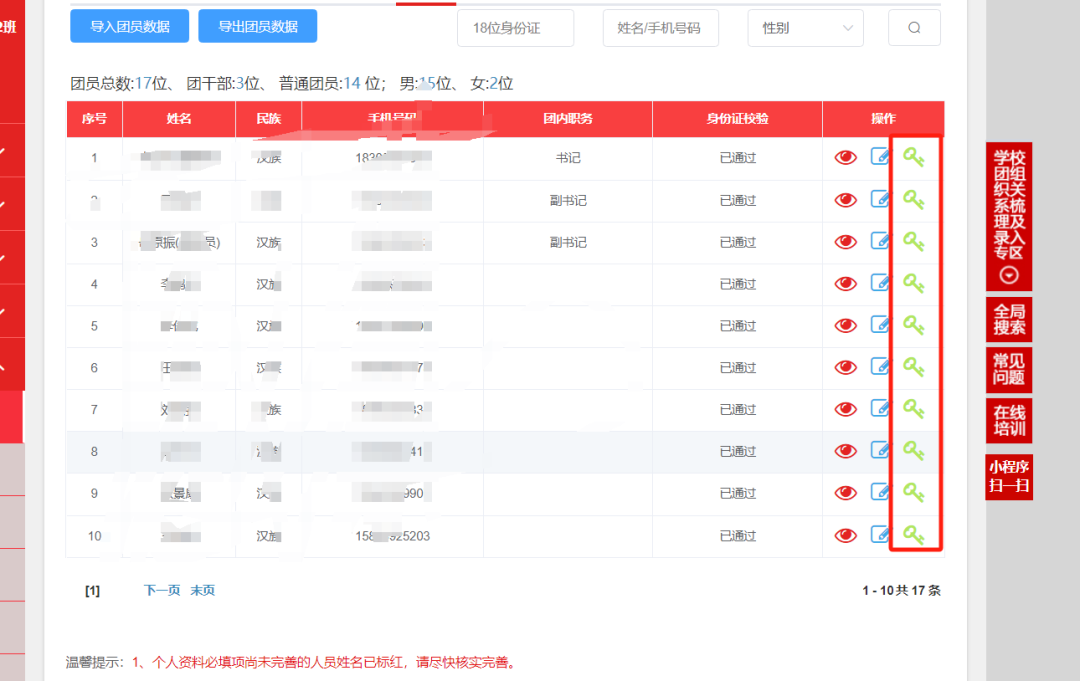Click the green key icon in row 1
1080x681 pixels.
pos(914,157)
